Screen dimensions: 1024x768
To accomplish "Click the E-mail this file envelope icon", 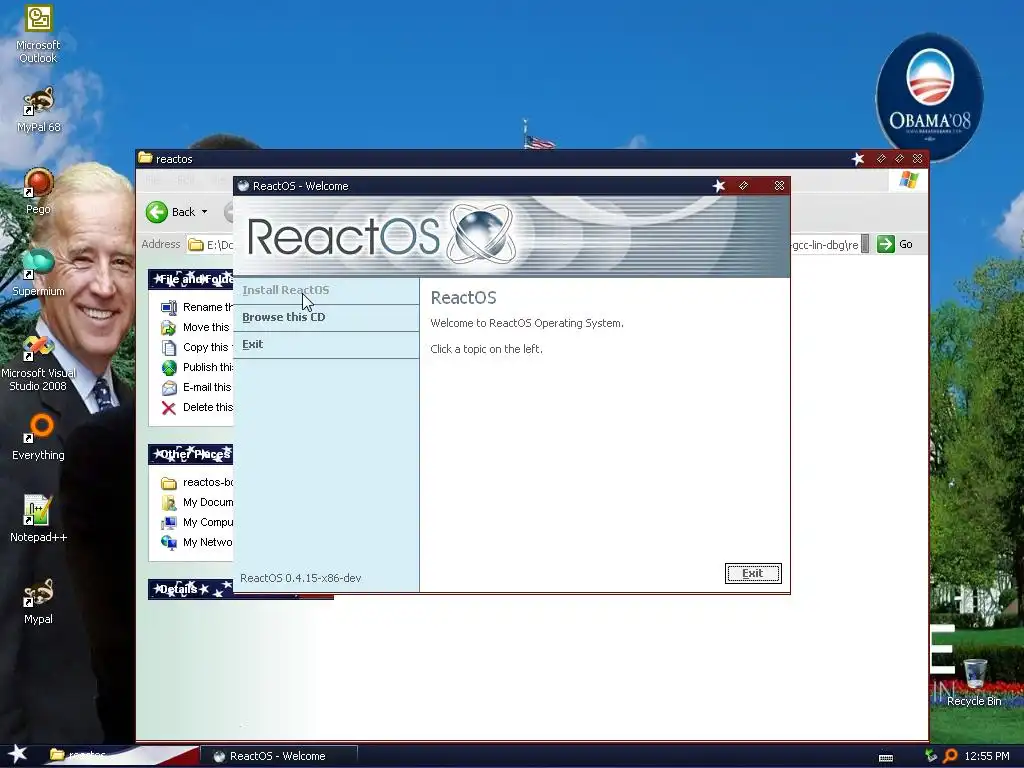I will [168, 387].
